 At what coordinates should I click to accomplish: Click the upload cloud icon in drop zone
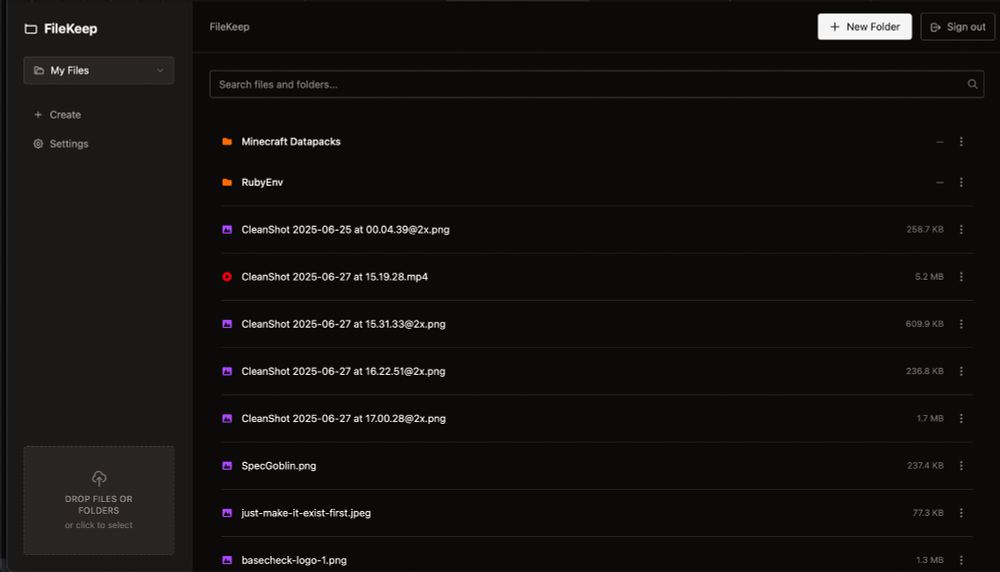tap(99, 478)
